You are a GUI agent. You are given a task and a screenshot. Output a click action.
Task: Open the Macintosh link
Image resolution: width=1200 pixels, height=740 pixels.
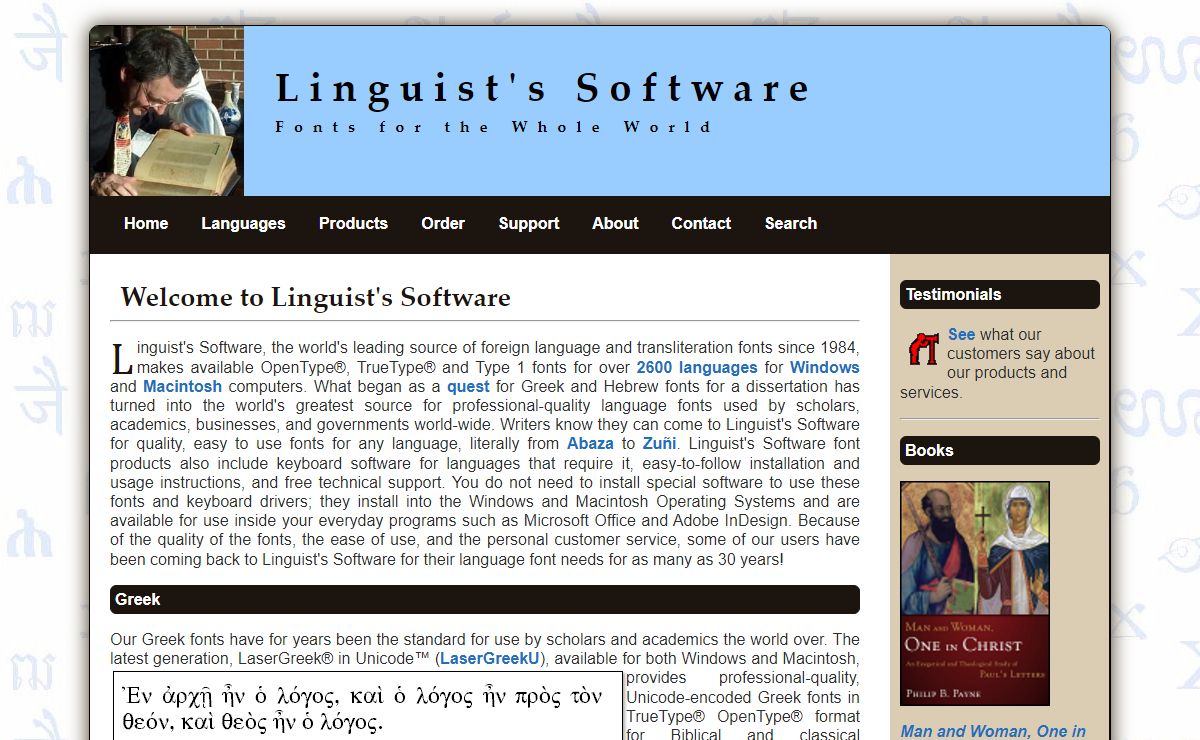tap(182, 386)
